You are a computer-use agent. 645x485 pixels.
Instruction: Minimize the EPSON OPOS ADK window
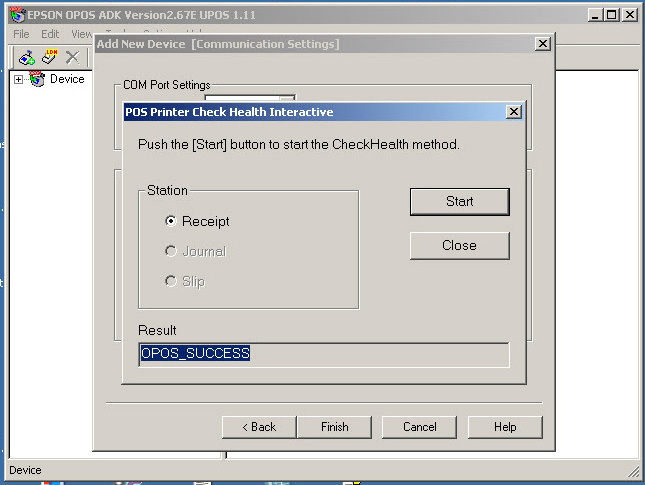(x=595, y=15)
